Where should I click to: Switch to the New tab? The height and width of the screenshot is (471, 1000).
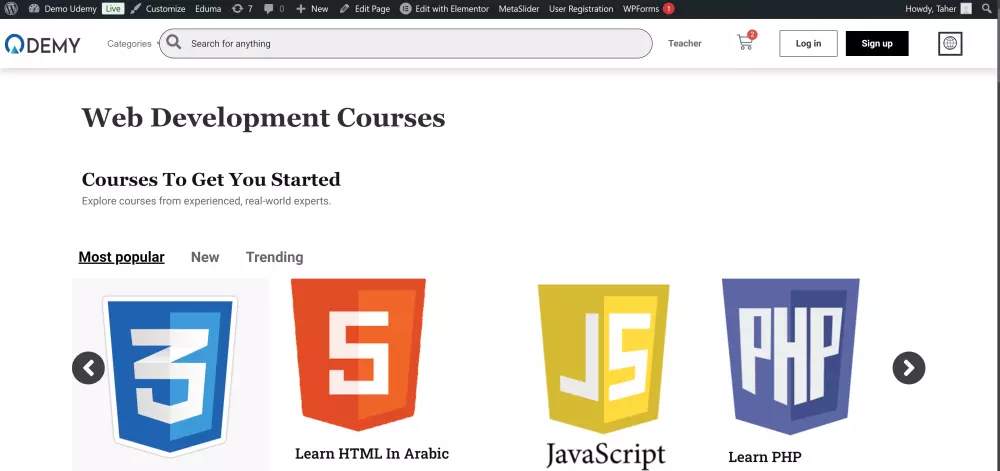[x=205, y=257]
